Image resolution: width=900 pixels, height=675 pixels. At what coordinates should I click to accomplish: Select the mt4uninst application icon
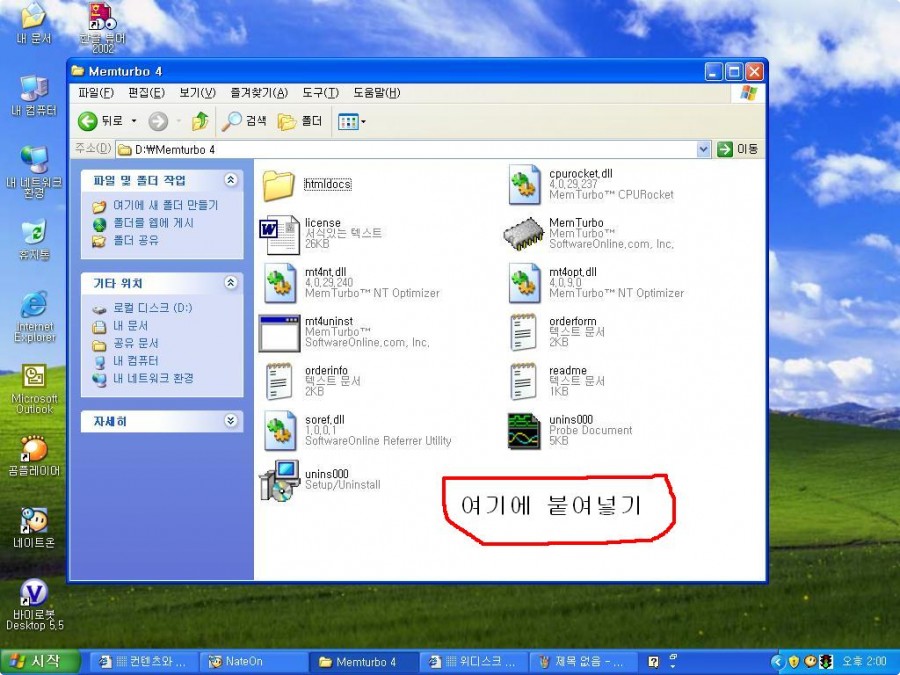pyautogui.click(x=279, y=333)
